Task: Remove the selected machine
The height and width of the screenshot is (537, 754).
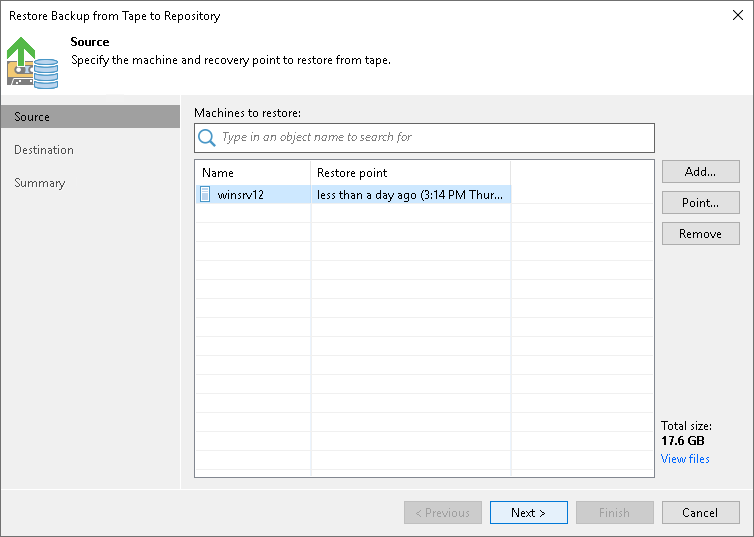Action: coord(701,234)
